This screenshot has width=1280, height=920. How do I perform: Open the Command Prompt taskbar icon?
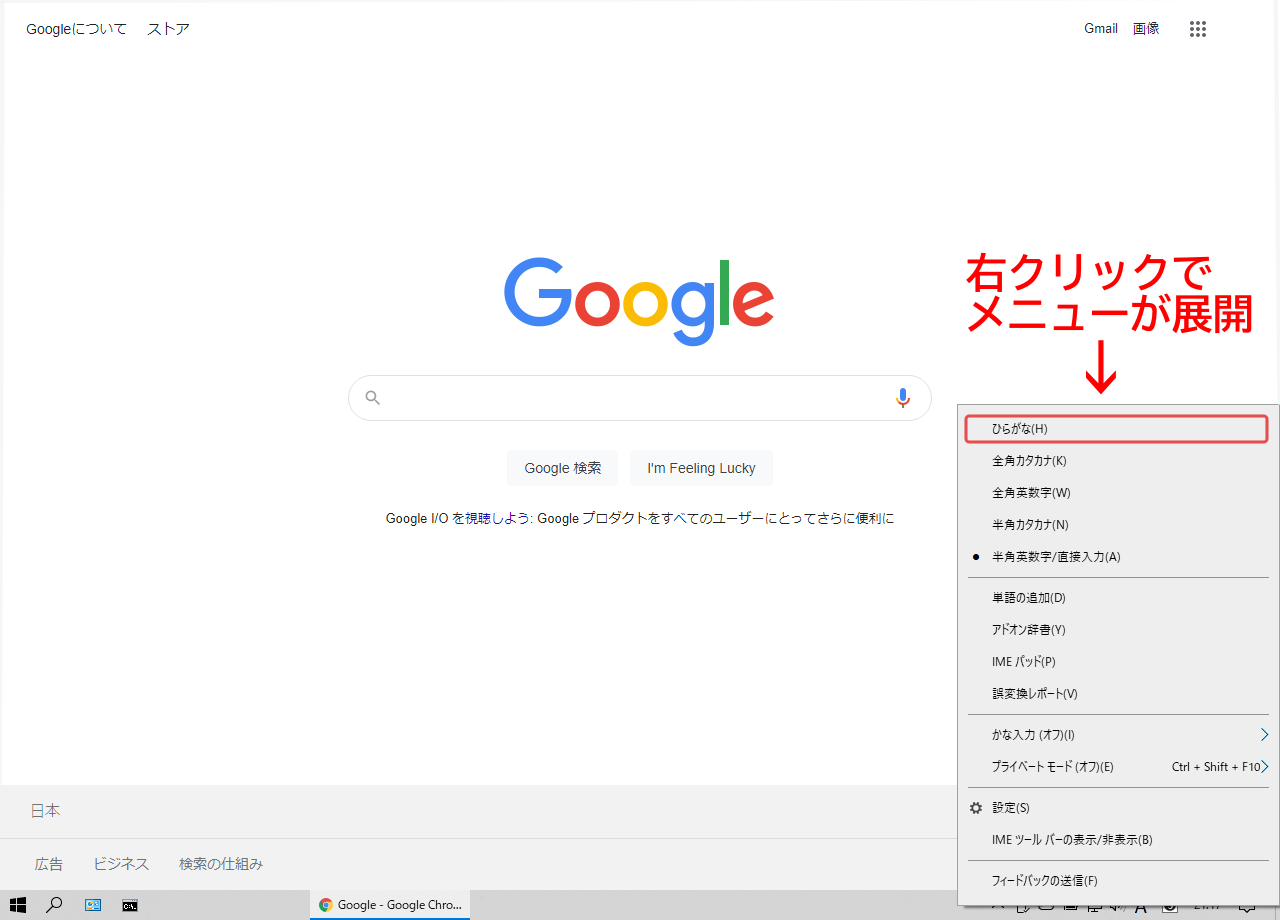point(130,905)
